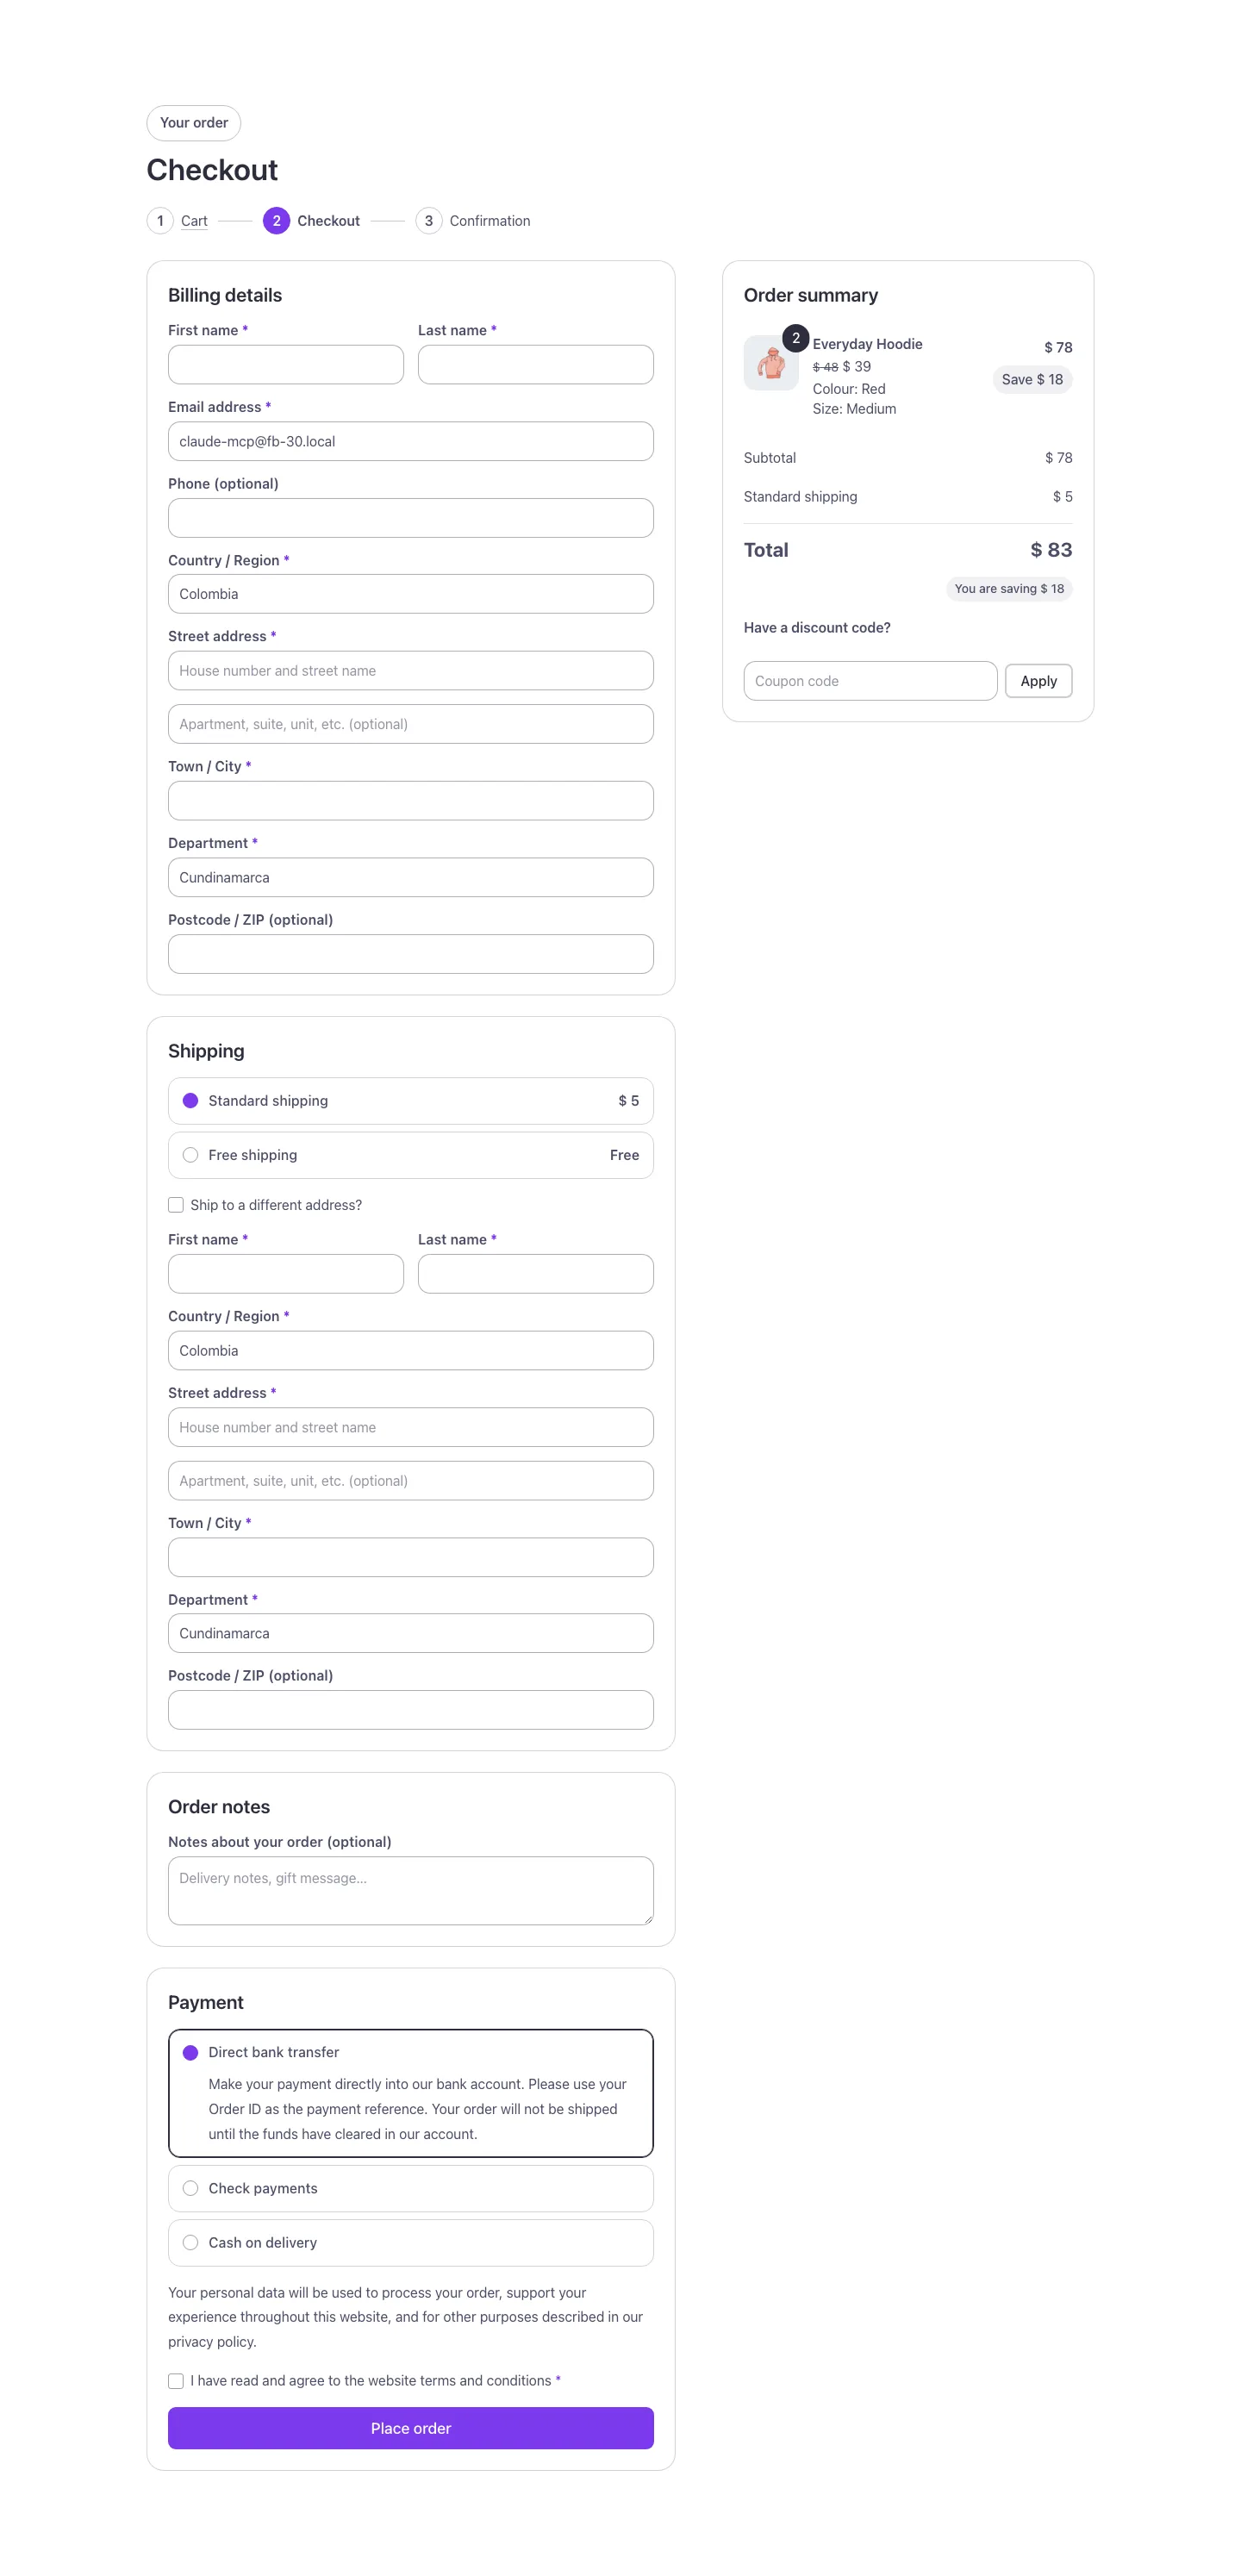Click step 1 Cart circle icon
This screenshot has width=1241, height=2576.
[x=160, y=221]
